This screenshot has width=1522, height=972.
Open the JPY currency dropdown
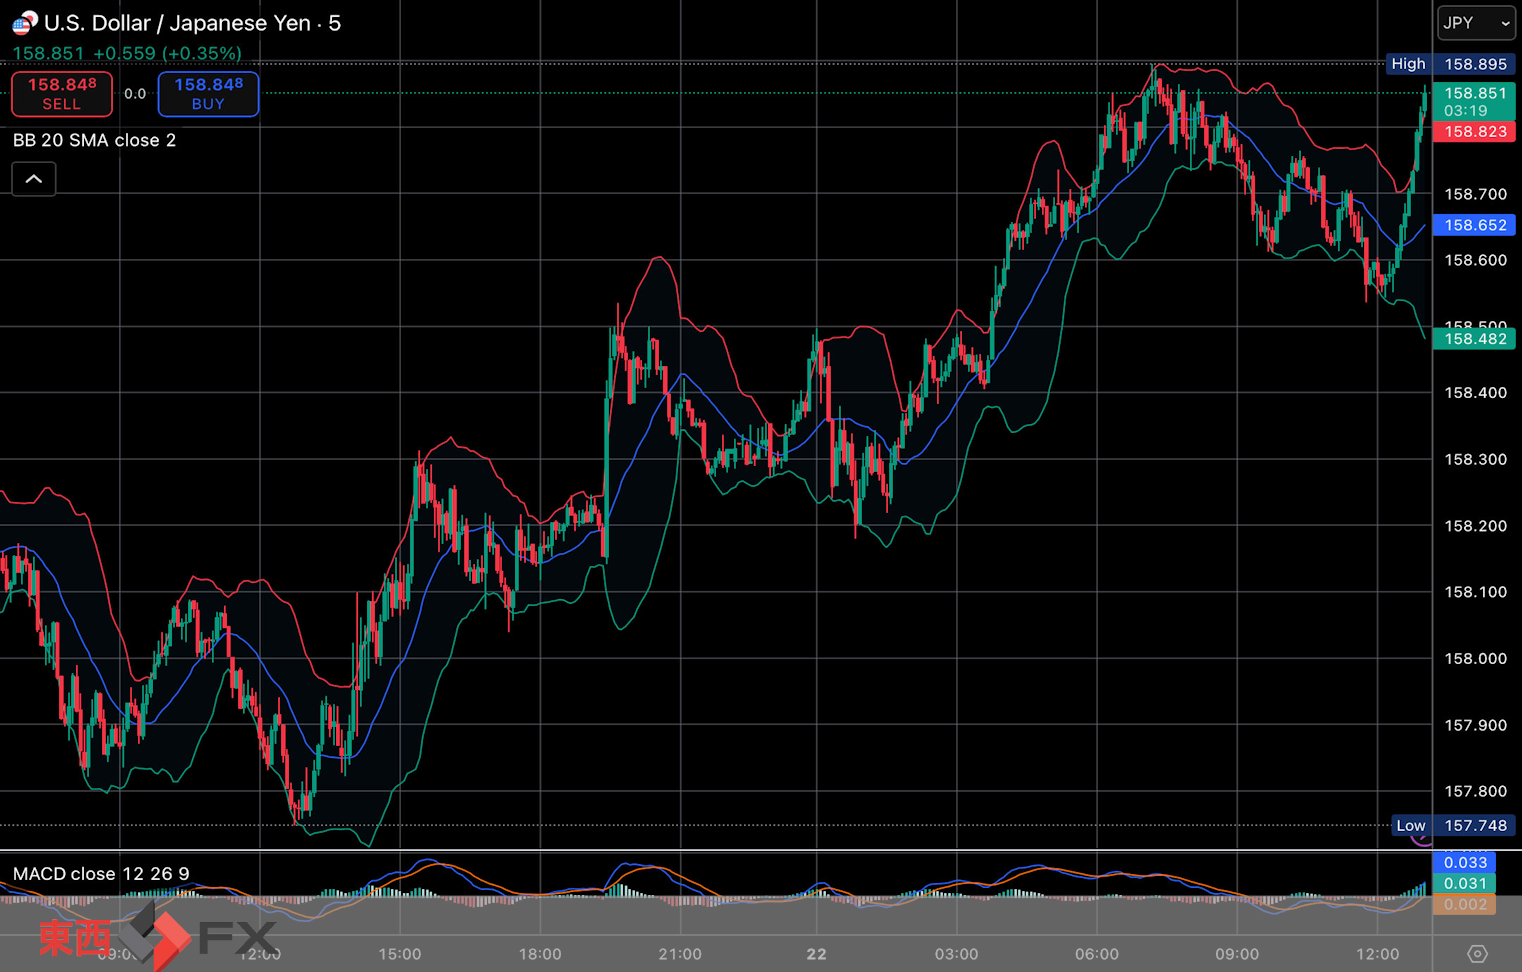(1475, 23)
